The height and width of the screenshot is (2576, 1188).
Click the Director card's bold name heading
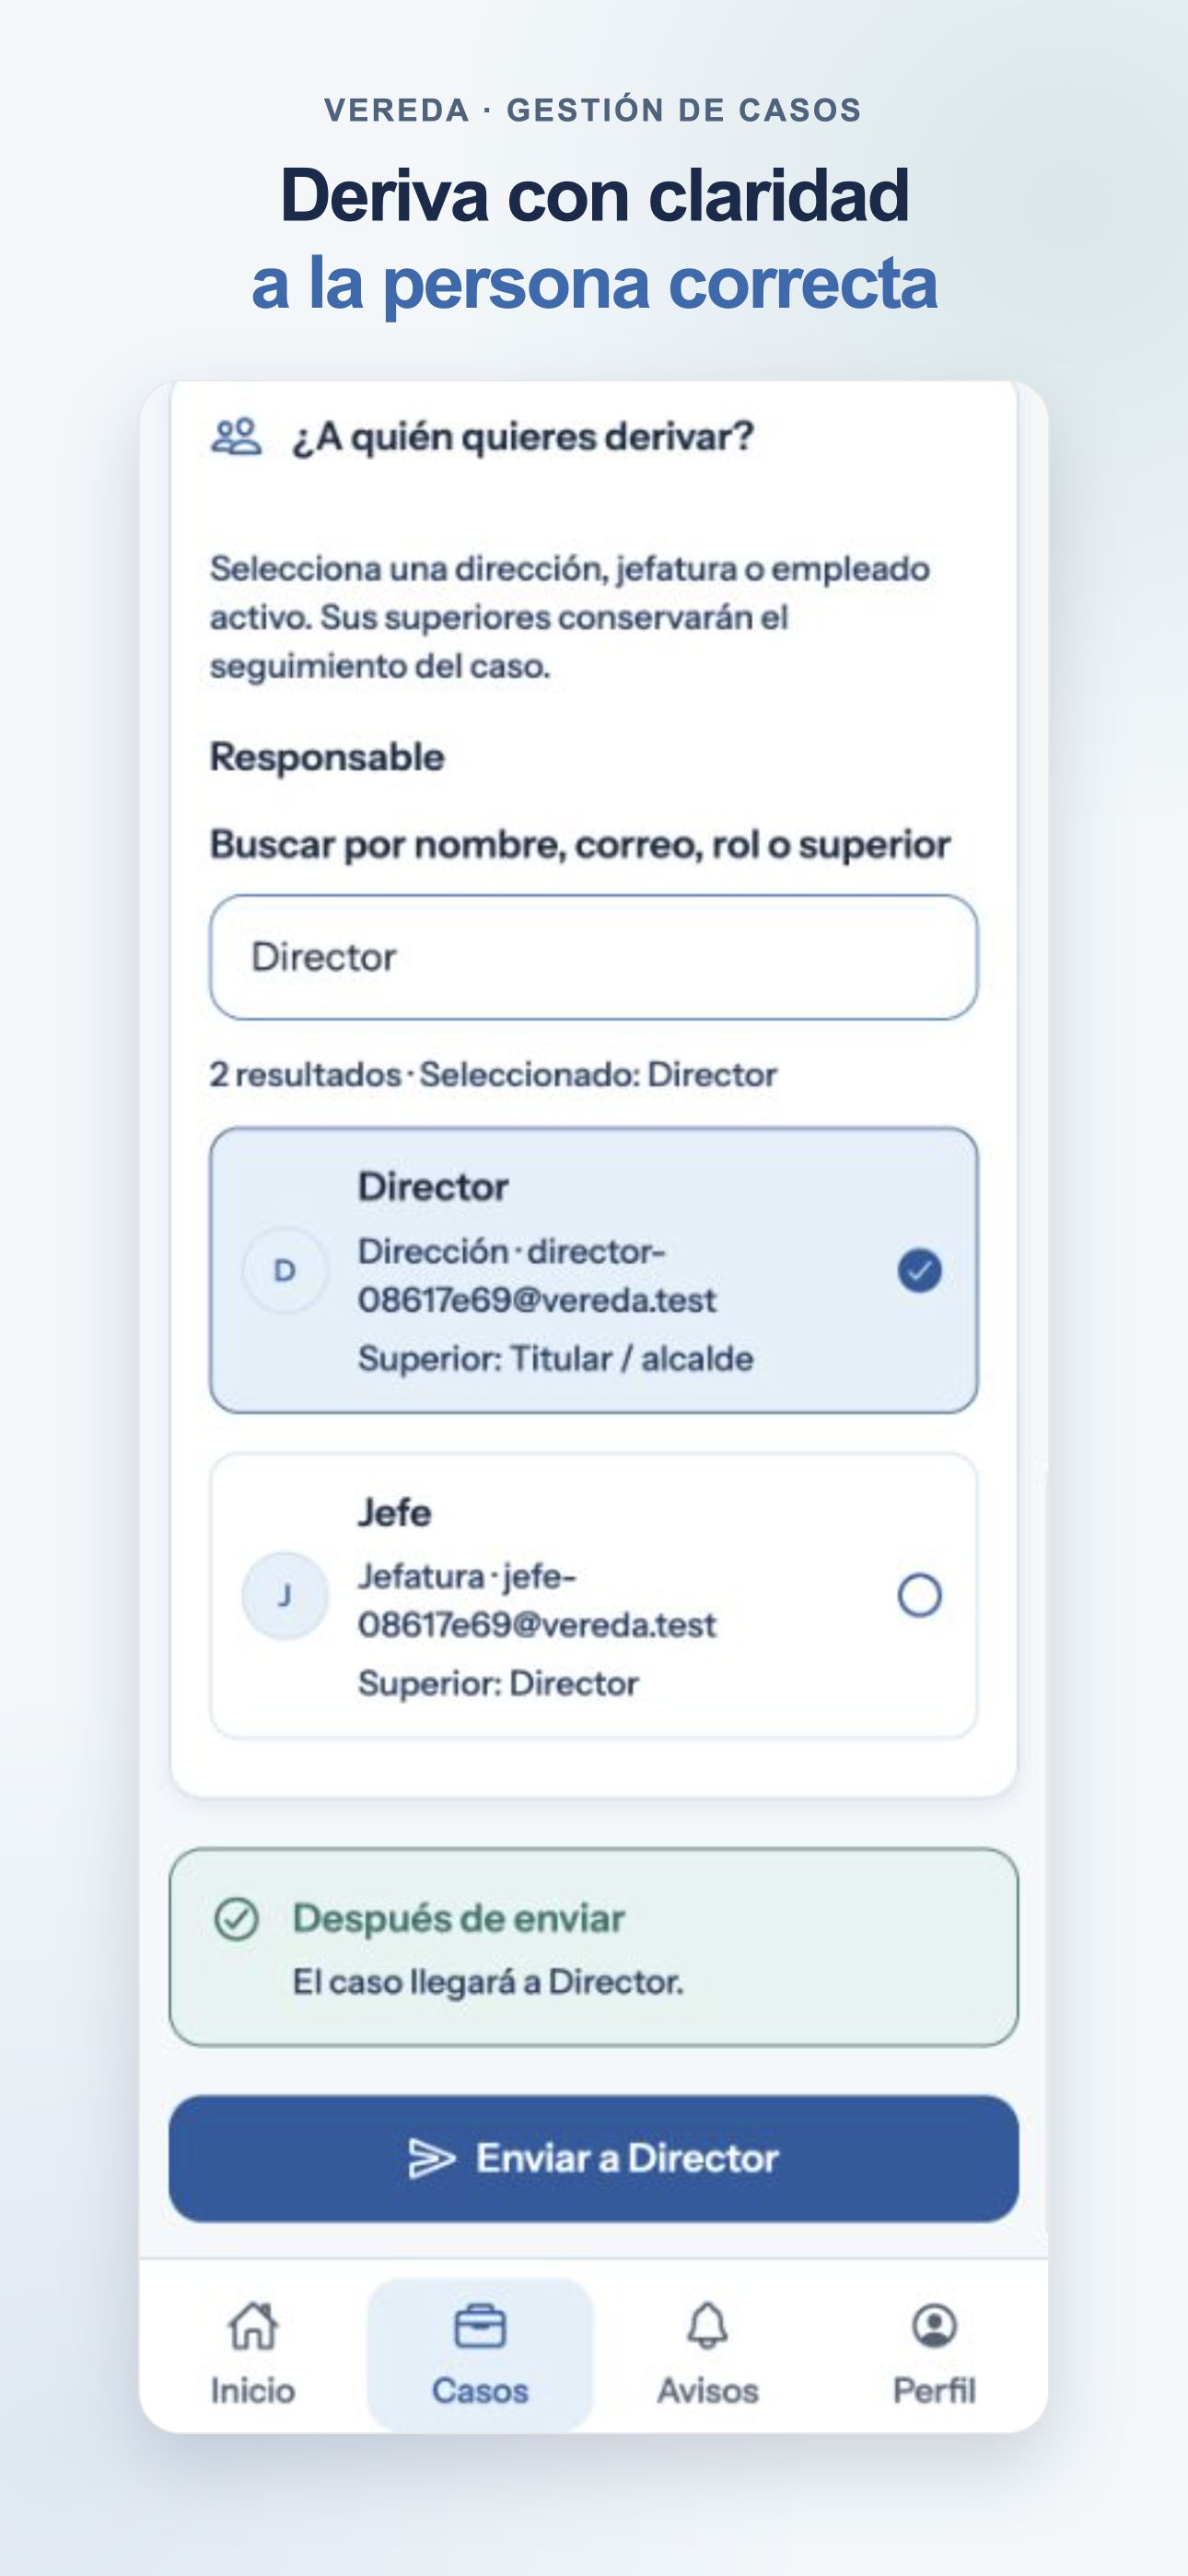tap(433, 1187)
